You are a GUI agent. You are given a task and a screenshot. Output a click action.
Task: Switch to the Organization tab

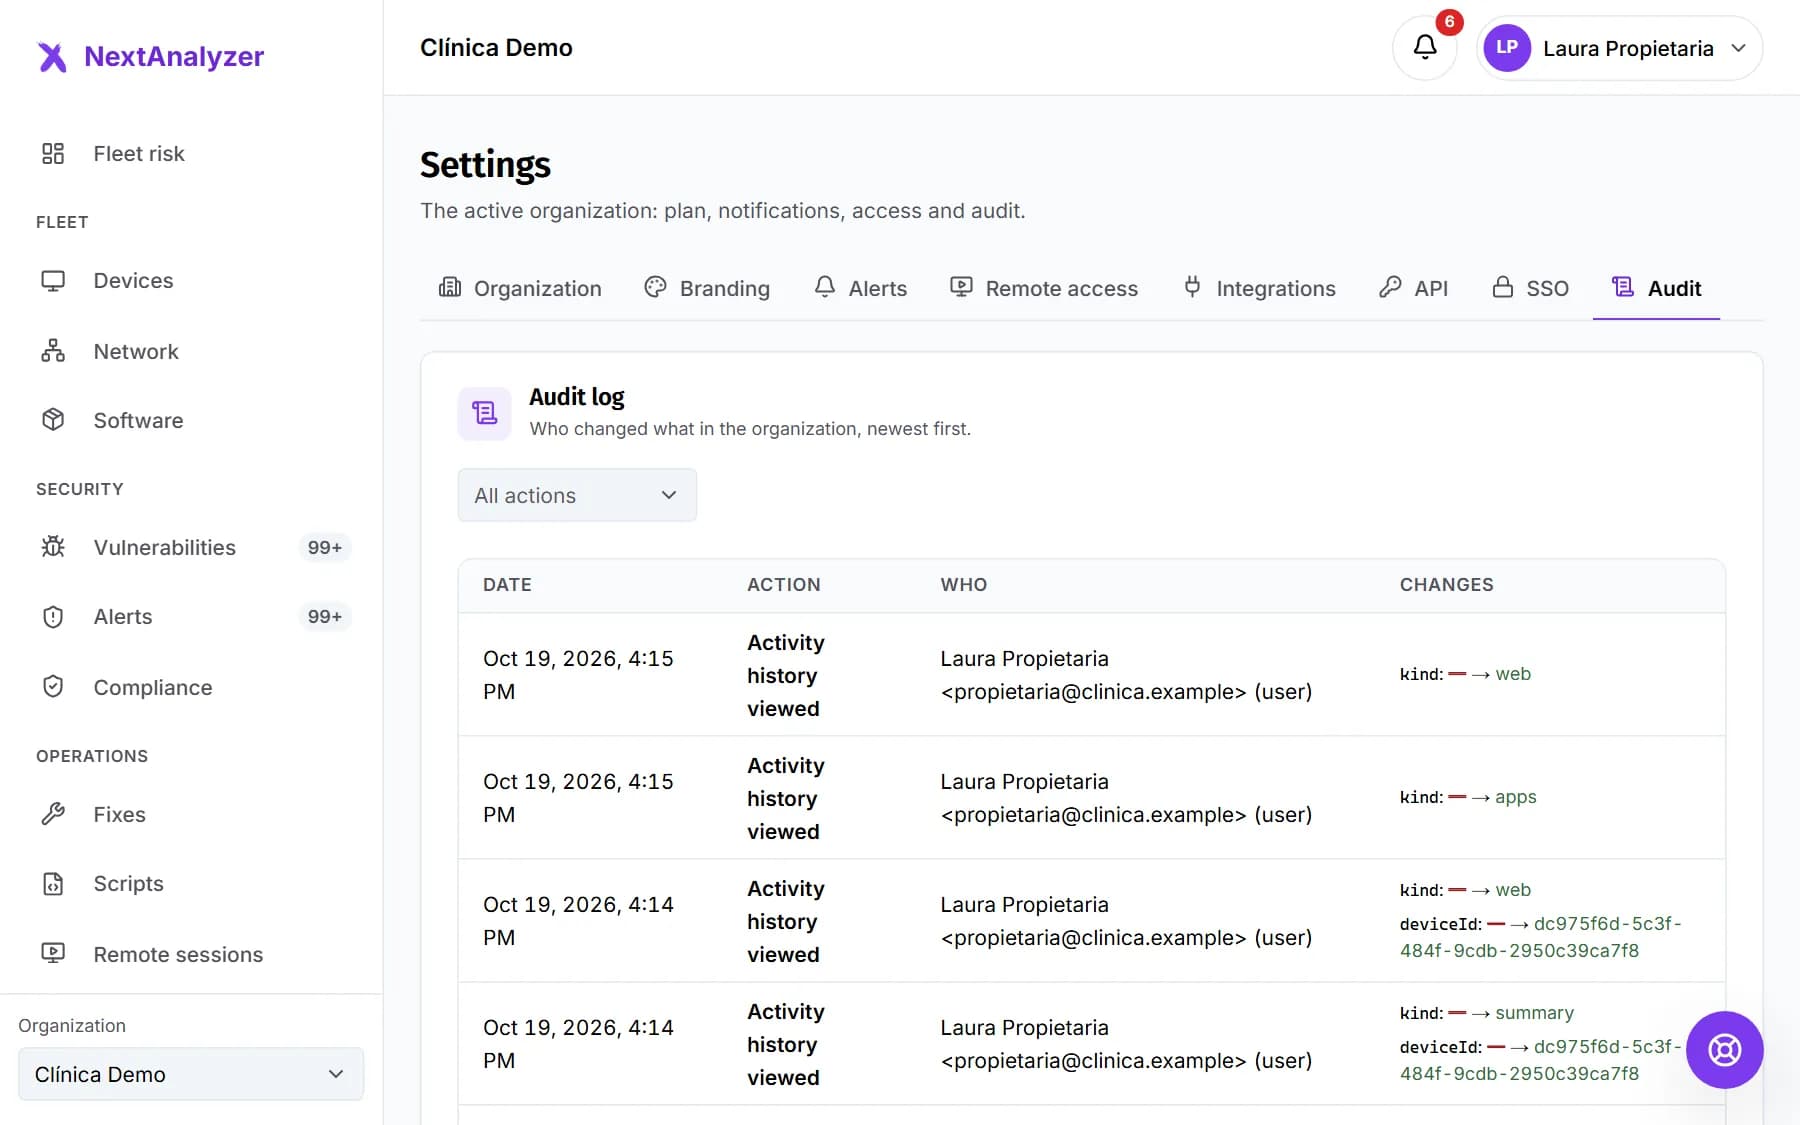coord(520,288)
